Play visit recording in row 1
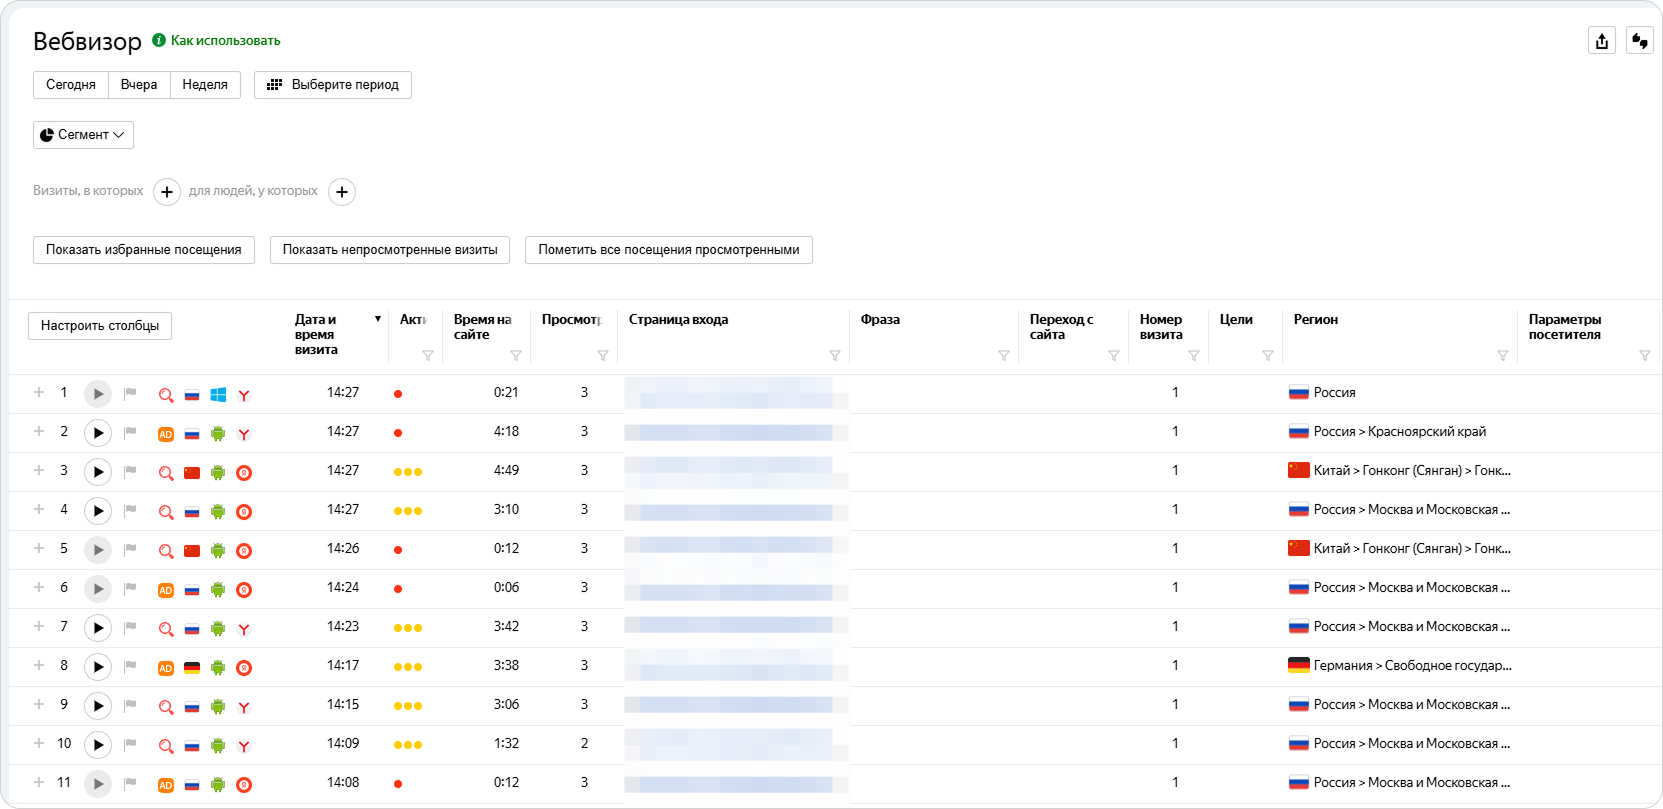The width and height of the screenshot is (1663, 809). pos(98,394)
